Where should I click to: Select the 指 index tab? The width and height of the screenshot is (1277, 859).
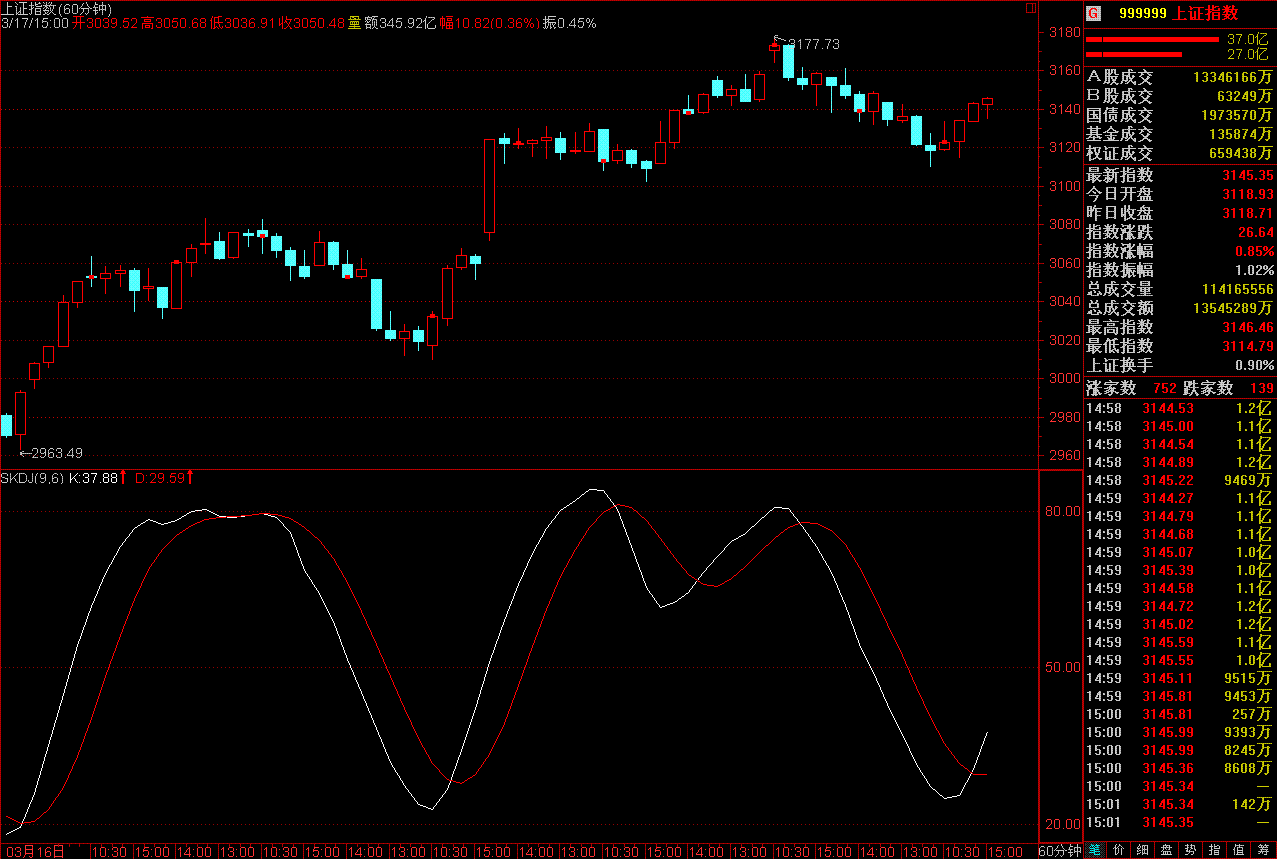[x=1215, y=850]
